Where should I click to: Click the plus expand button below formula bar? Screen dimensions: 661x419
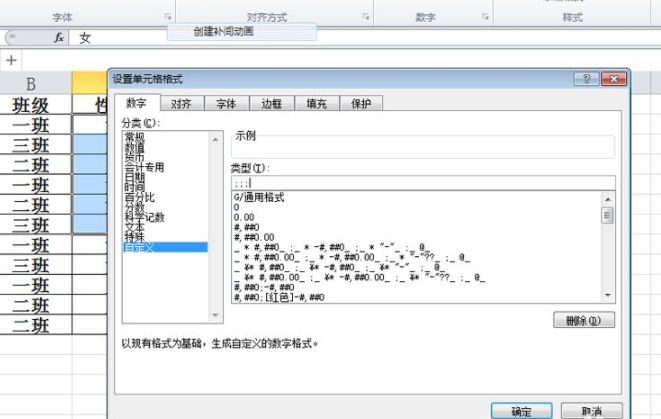point(11,60)
